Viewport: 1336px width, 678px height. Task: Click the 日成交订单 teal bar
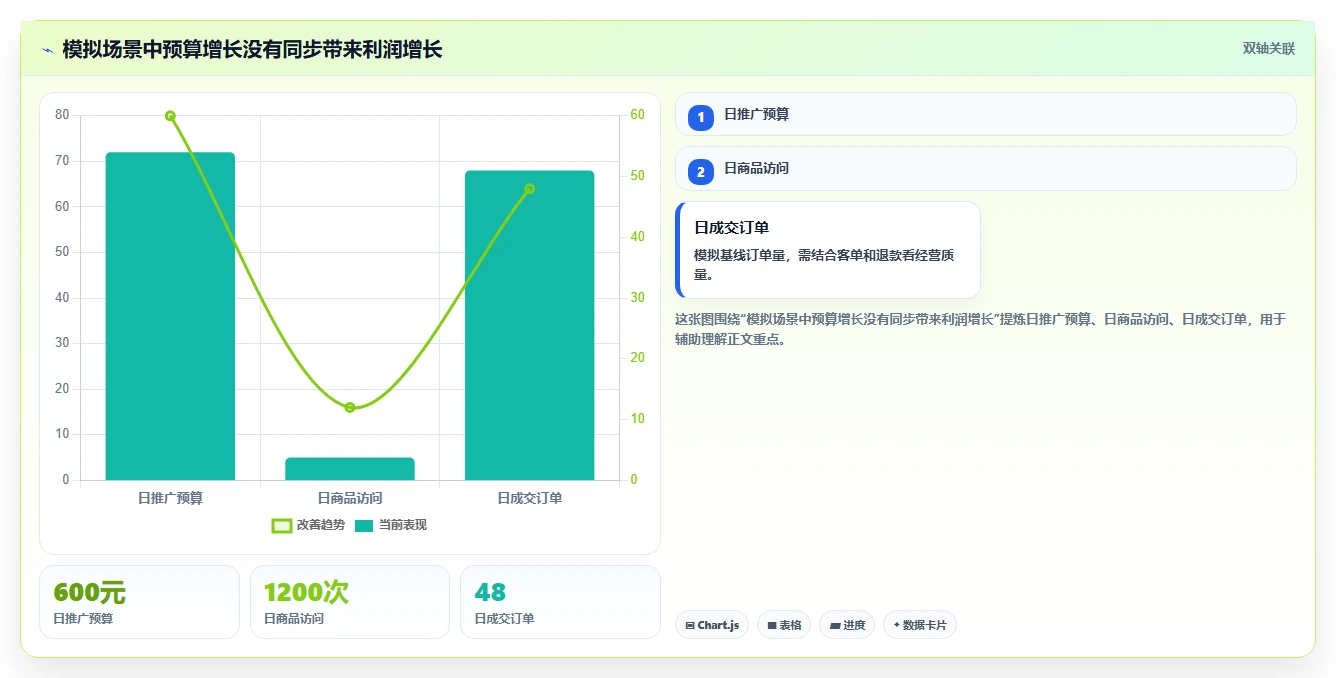(x=529, y=325)
